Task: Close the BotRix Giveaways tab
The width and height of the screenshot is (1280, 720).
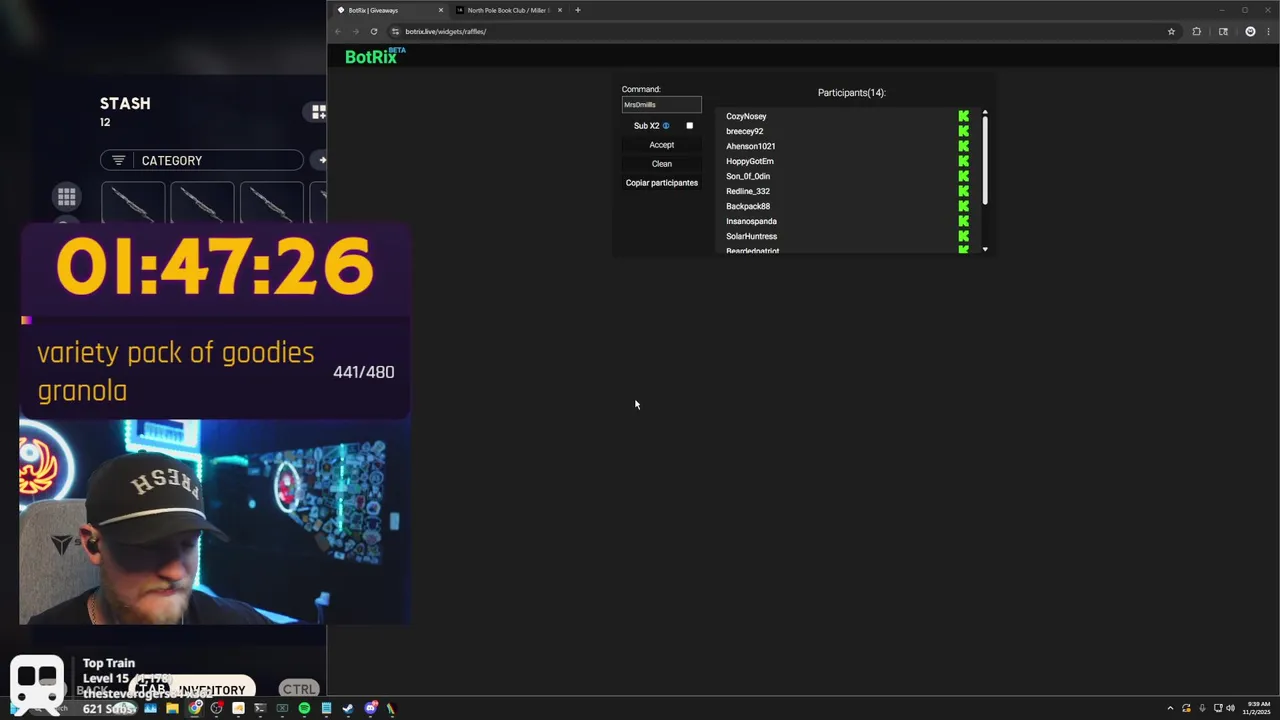Action: click(x=440, y=10)
